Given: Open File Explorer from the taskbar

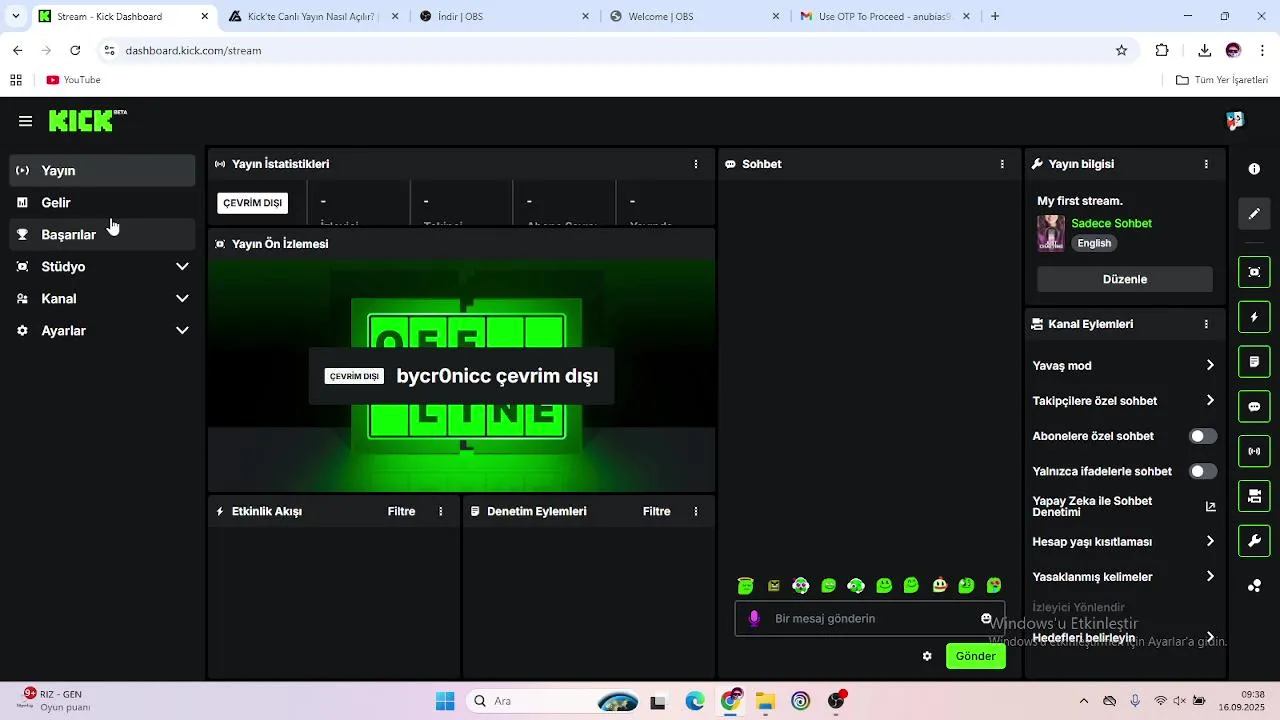Looking at the screenshot, I should click(x=765, y=701).
